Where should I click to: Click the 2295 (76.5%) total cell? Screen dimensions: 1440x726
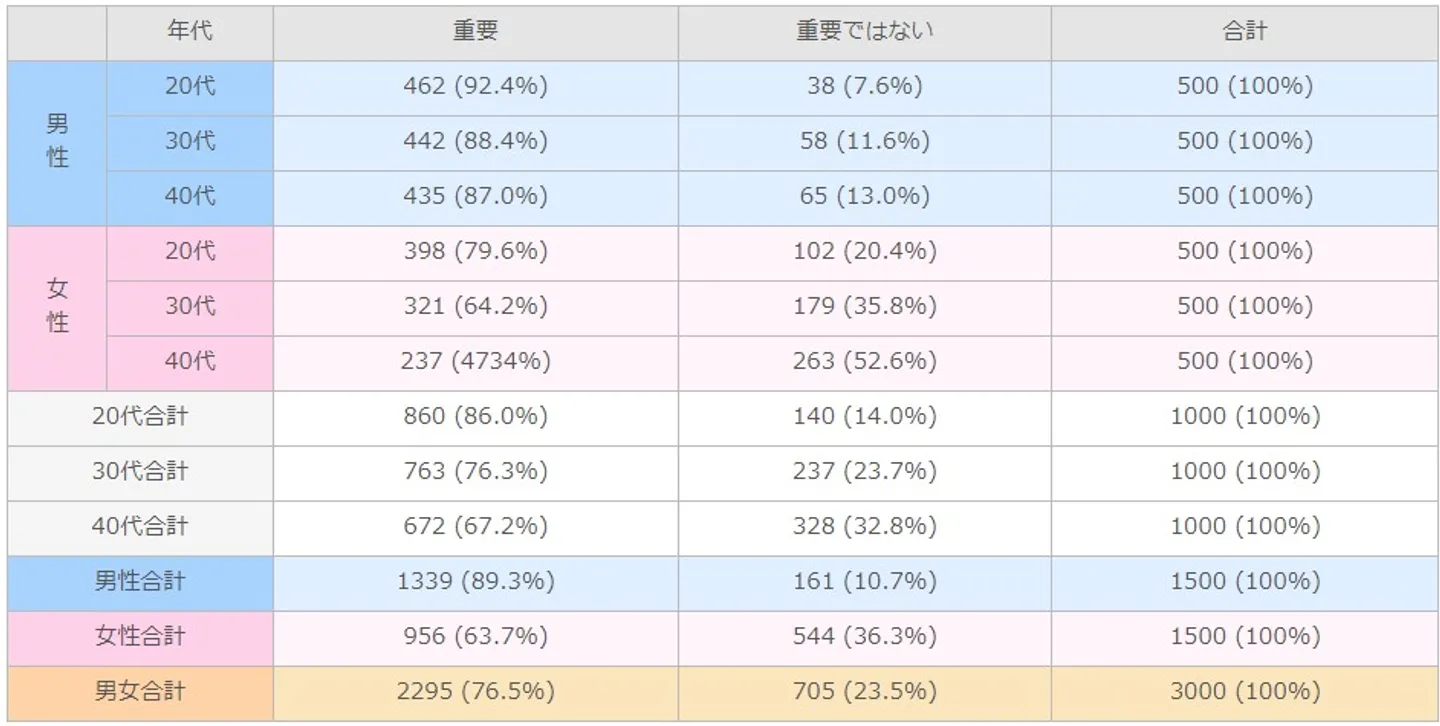click(x=475, y=692)
